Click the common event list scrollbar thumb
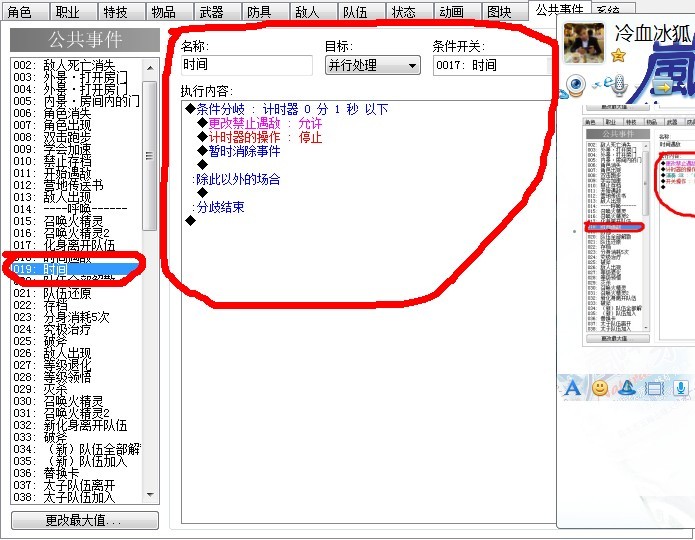The height and width of the screenshot is (540, 695). tap(150, 156)
